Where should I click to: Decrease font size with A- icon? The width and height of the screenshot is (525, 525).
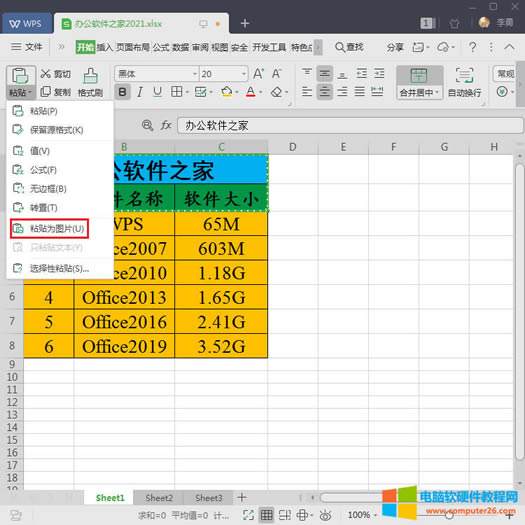pos(277,74)
